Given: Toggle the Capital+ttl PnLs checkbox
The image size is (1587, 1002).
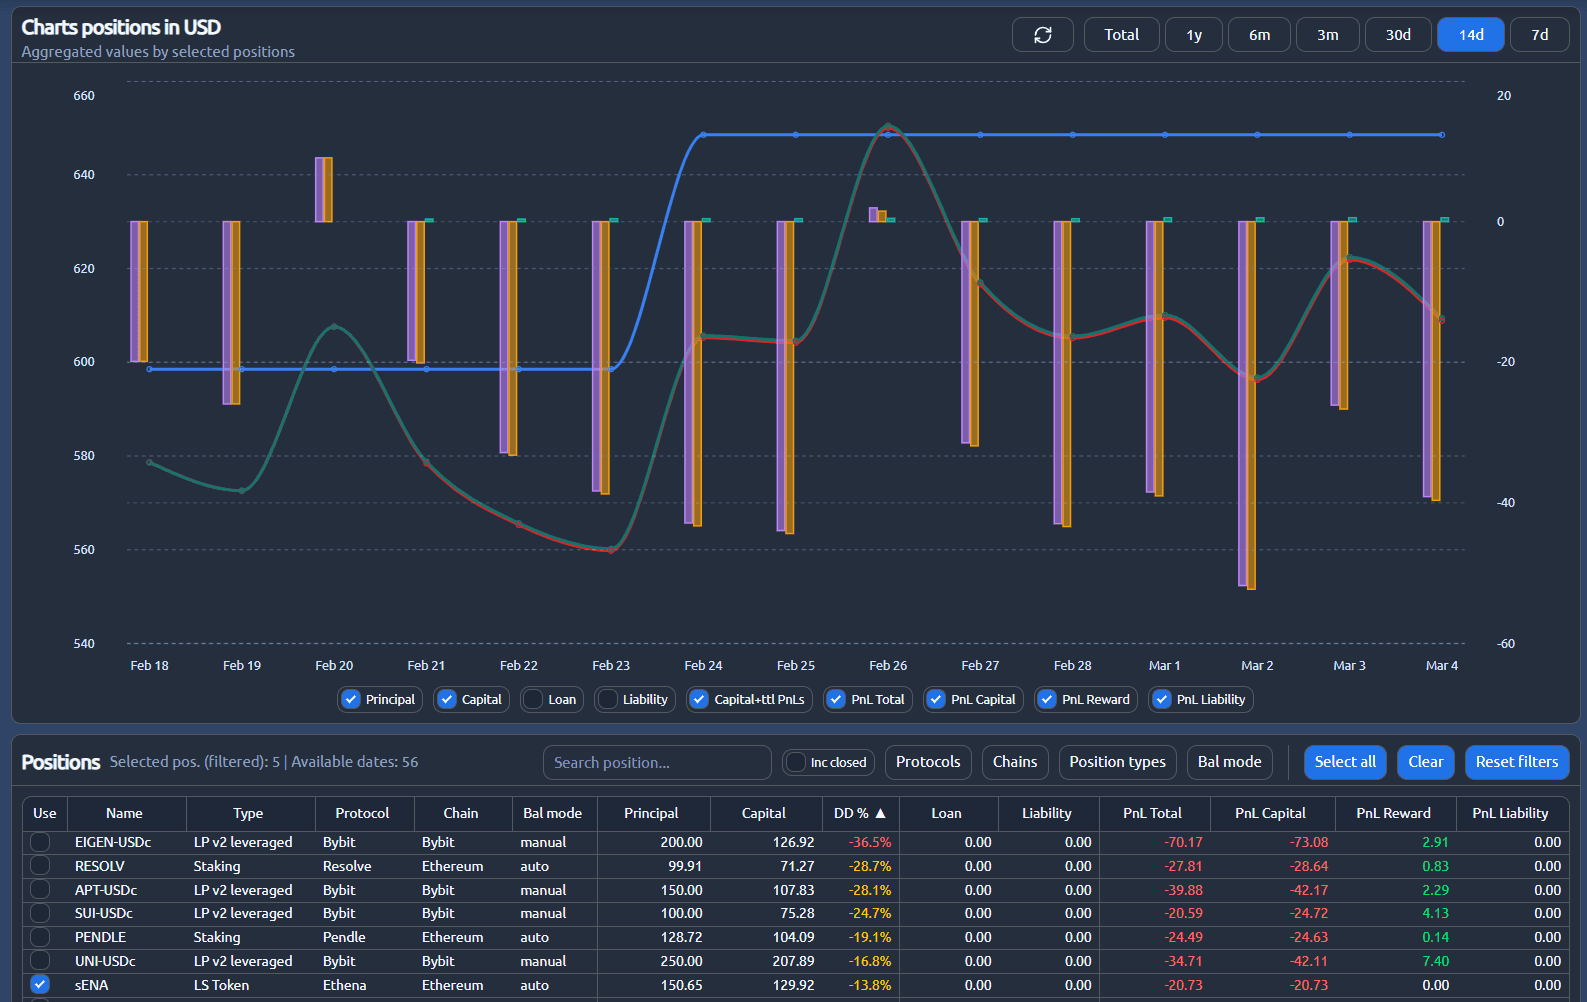Looking at the screenshot, I should point(699,700).
